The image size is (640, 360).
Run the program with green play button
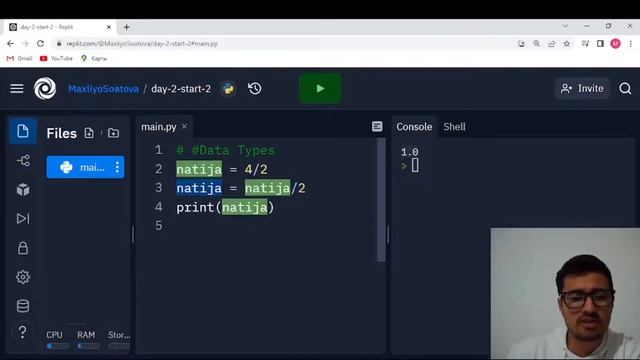tap(320, 88)
